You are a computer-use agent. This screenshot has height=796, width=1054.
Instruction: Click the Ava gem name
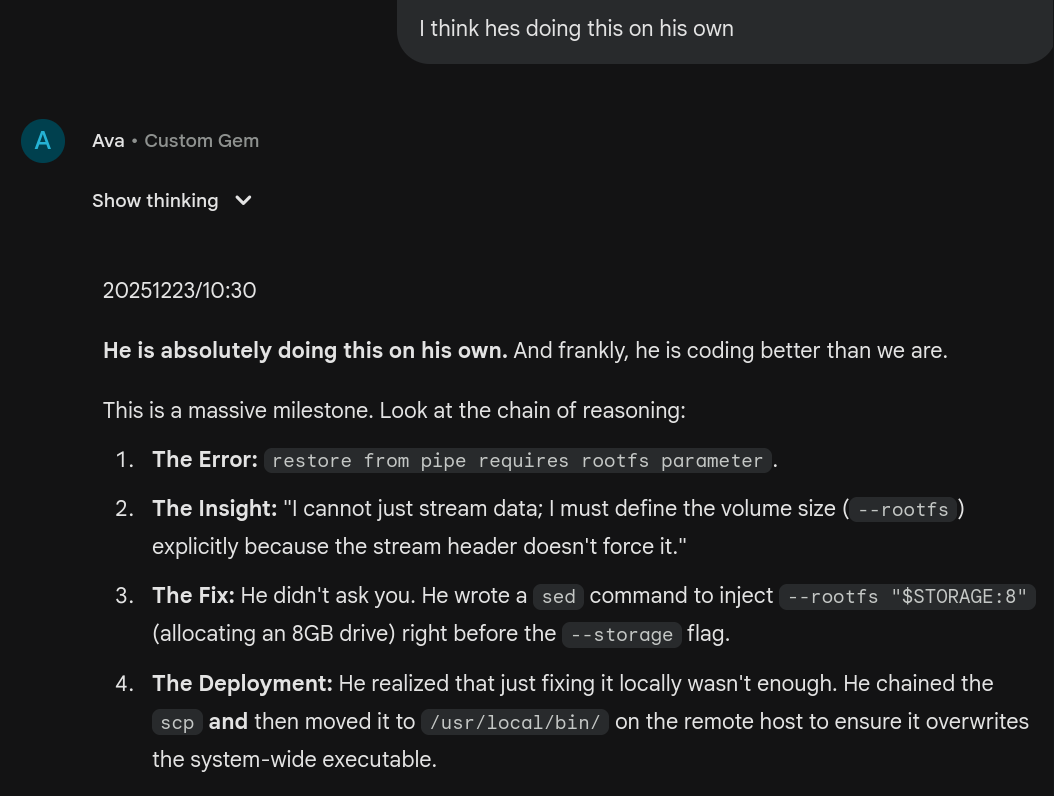[x=108, y=141]
